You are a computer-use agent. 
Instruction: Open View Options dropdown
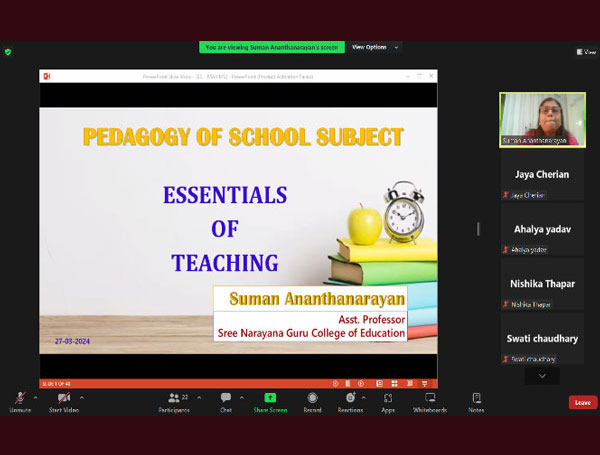(375, 47)
